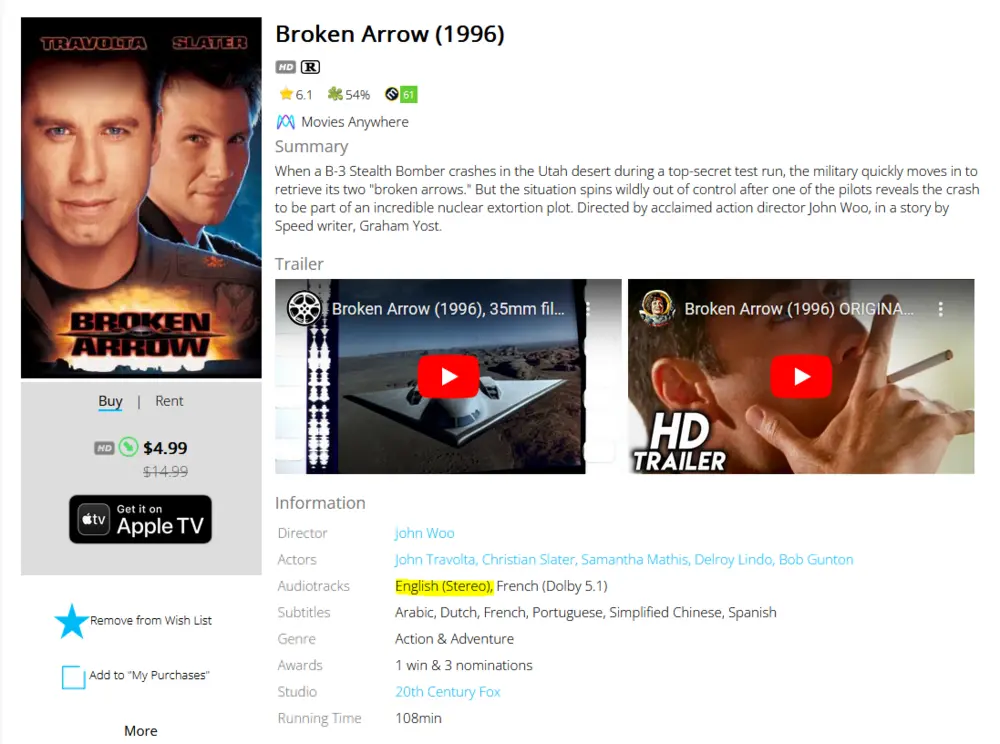Viewport: 1000px width, 744px height.
Task: Select the Buy tab
Action: pos(110,401)
